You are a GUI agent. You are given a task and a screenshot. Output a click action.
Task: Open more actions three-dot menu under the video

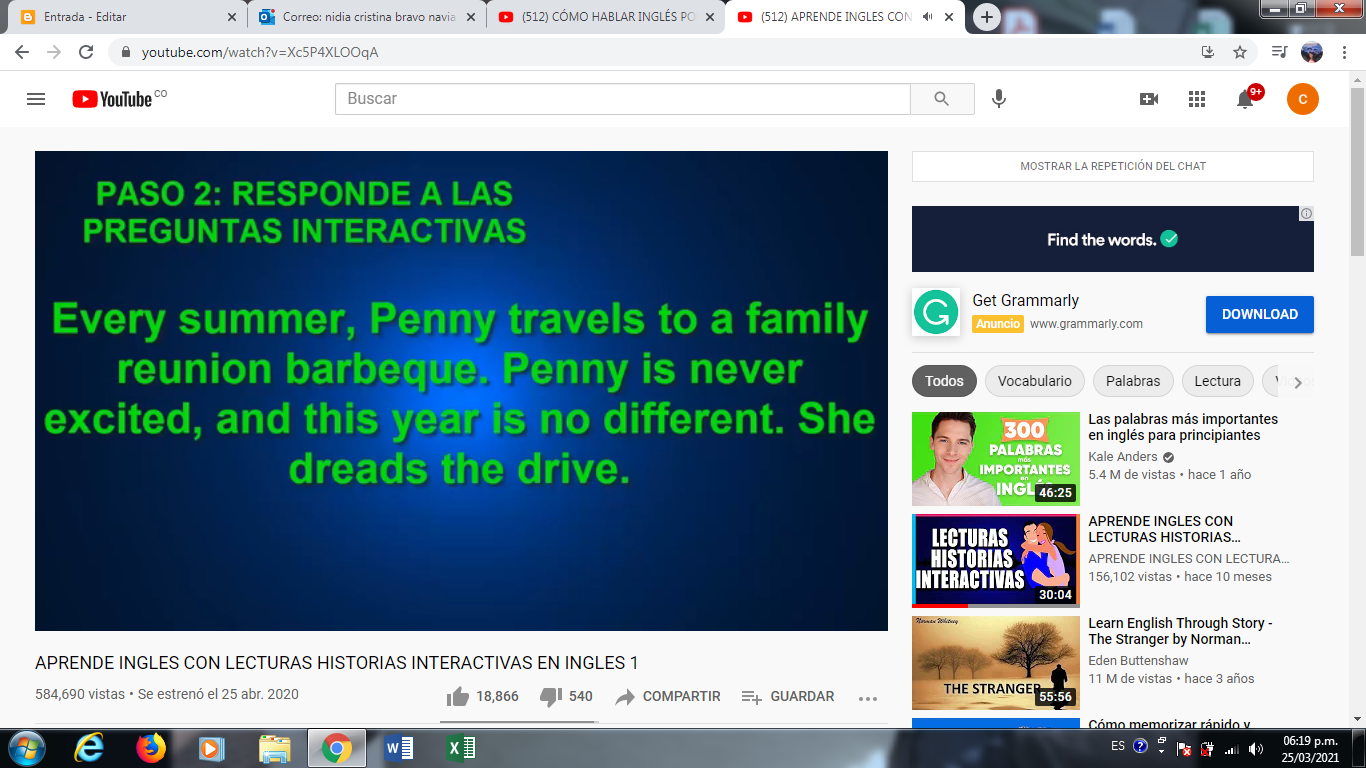tap(868, 698)
